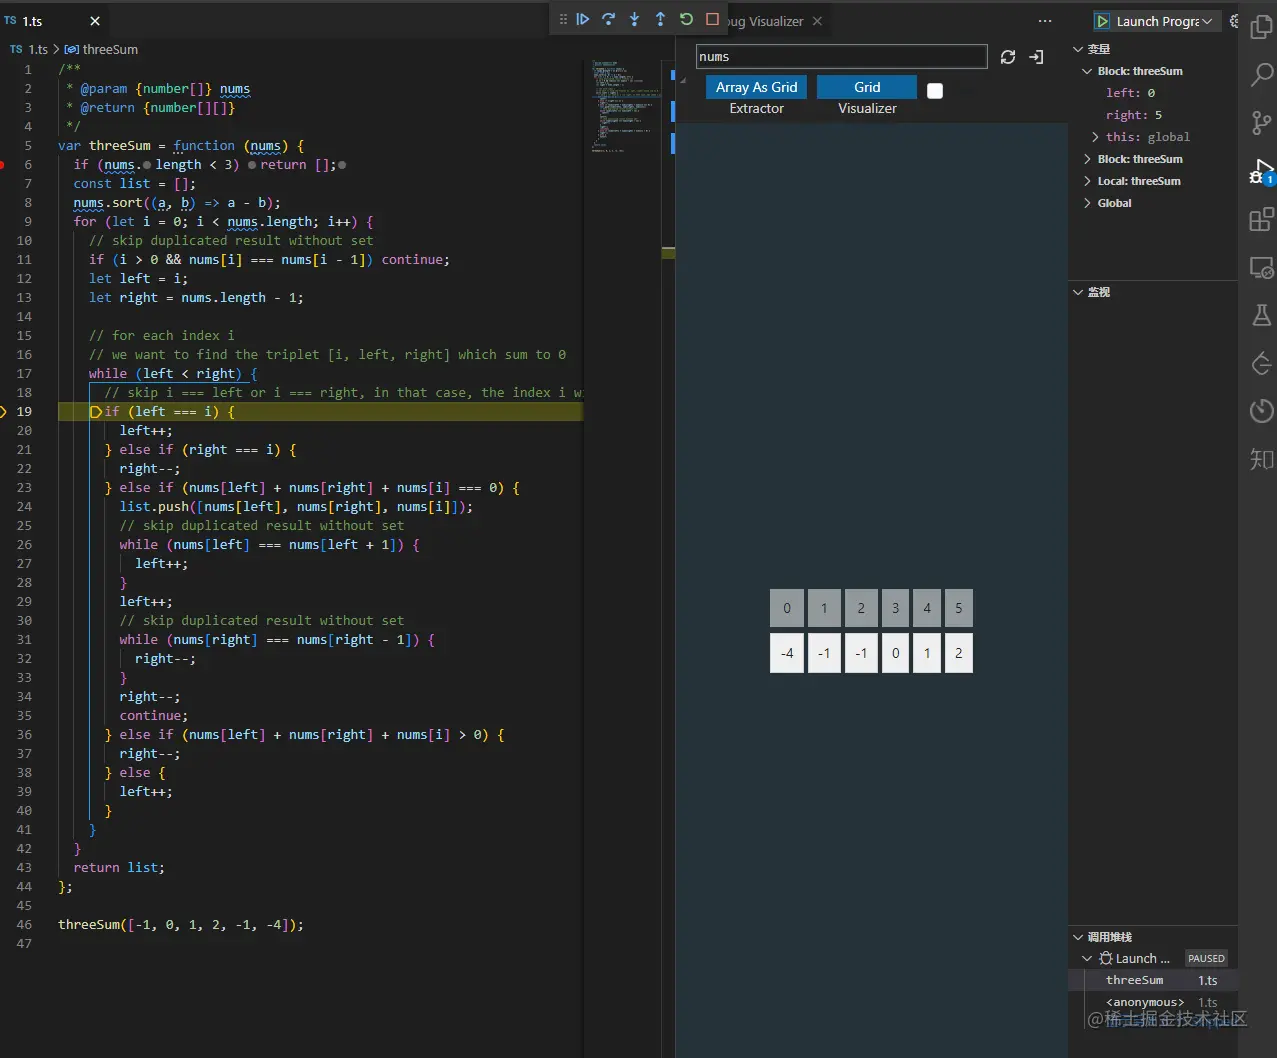Toggle the breakpoint on line 6
This screenshot has height=1058, width=1277.
point(4,164)
